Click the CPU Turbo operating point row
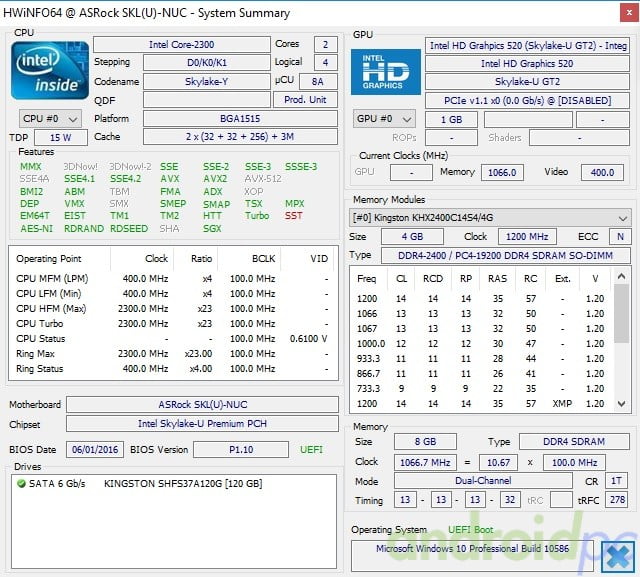This screenshot has height=577, width=640. click(x=172, y=324)
